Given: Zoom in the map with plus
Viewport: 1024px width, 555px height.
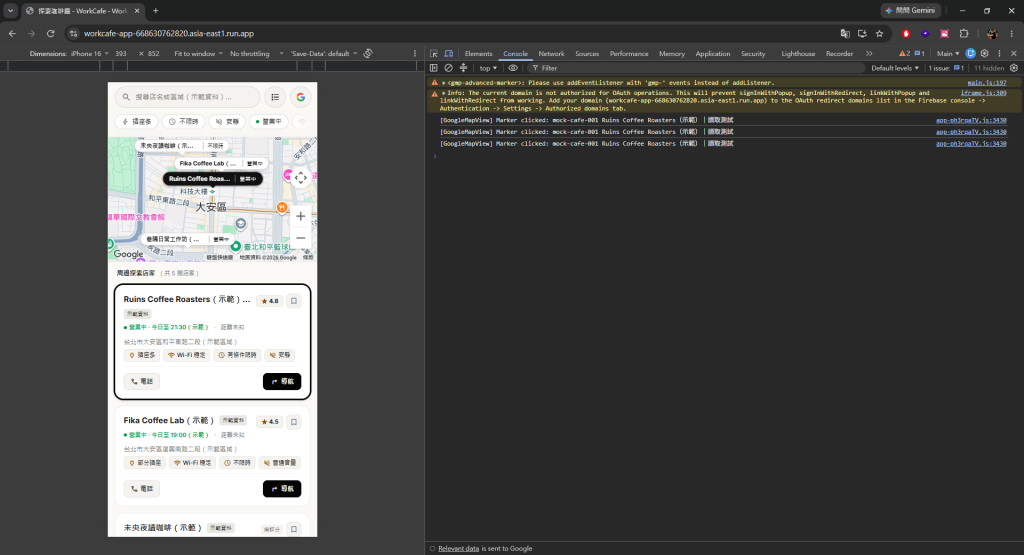Looking at the screenshot, I should pos(300,216).
